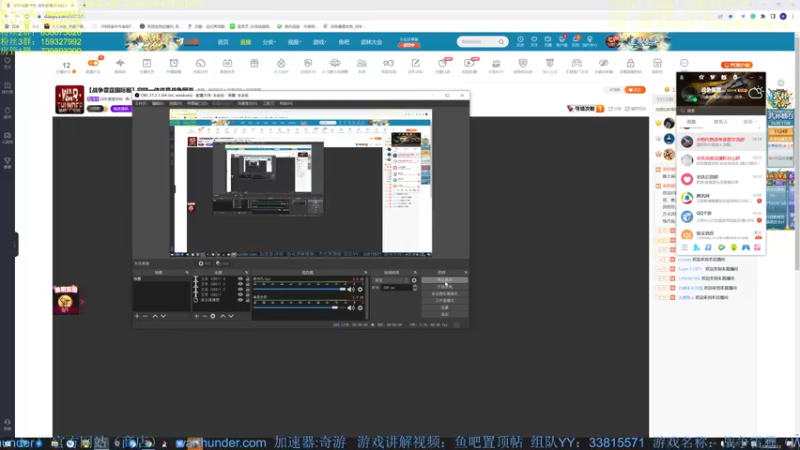
Task: Lock the first OBS source row
Action: click(x=247, y=279)
